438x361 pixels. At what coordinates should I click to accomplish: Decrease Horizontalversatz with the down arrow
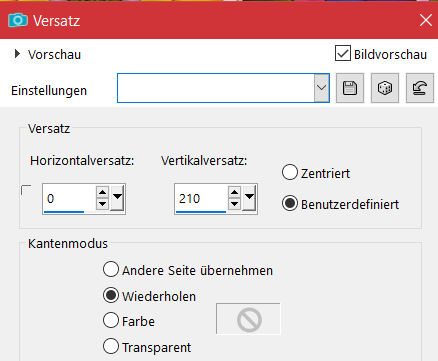pyautogui.click(x=102, y=204)
